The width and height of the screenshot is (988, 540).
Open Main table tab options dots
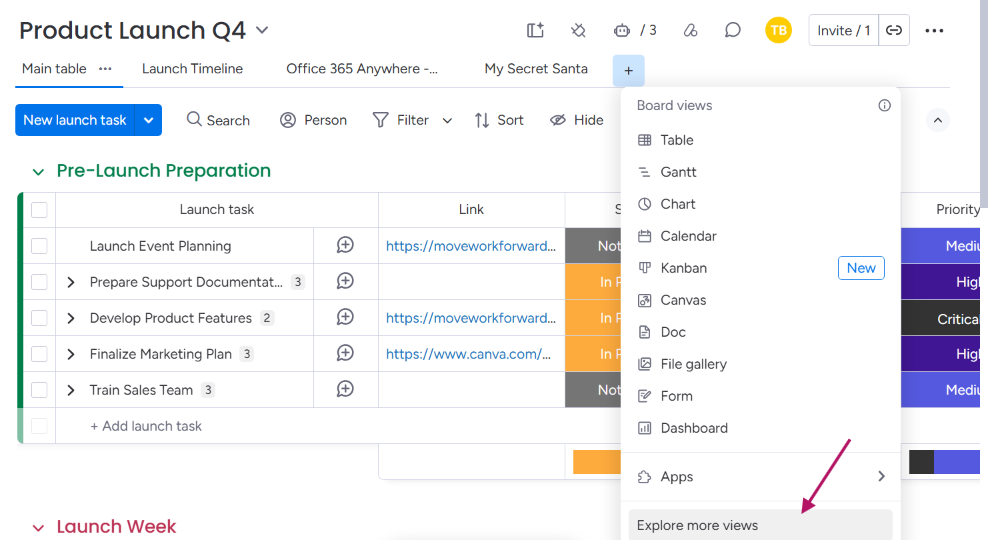pyautogui.click(x=105, y=69)
